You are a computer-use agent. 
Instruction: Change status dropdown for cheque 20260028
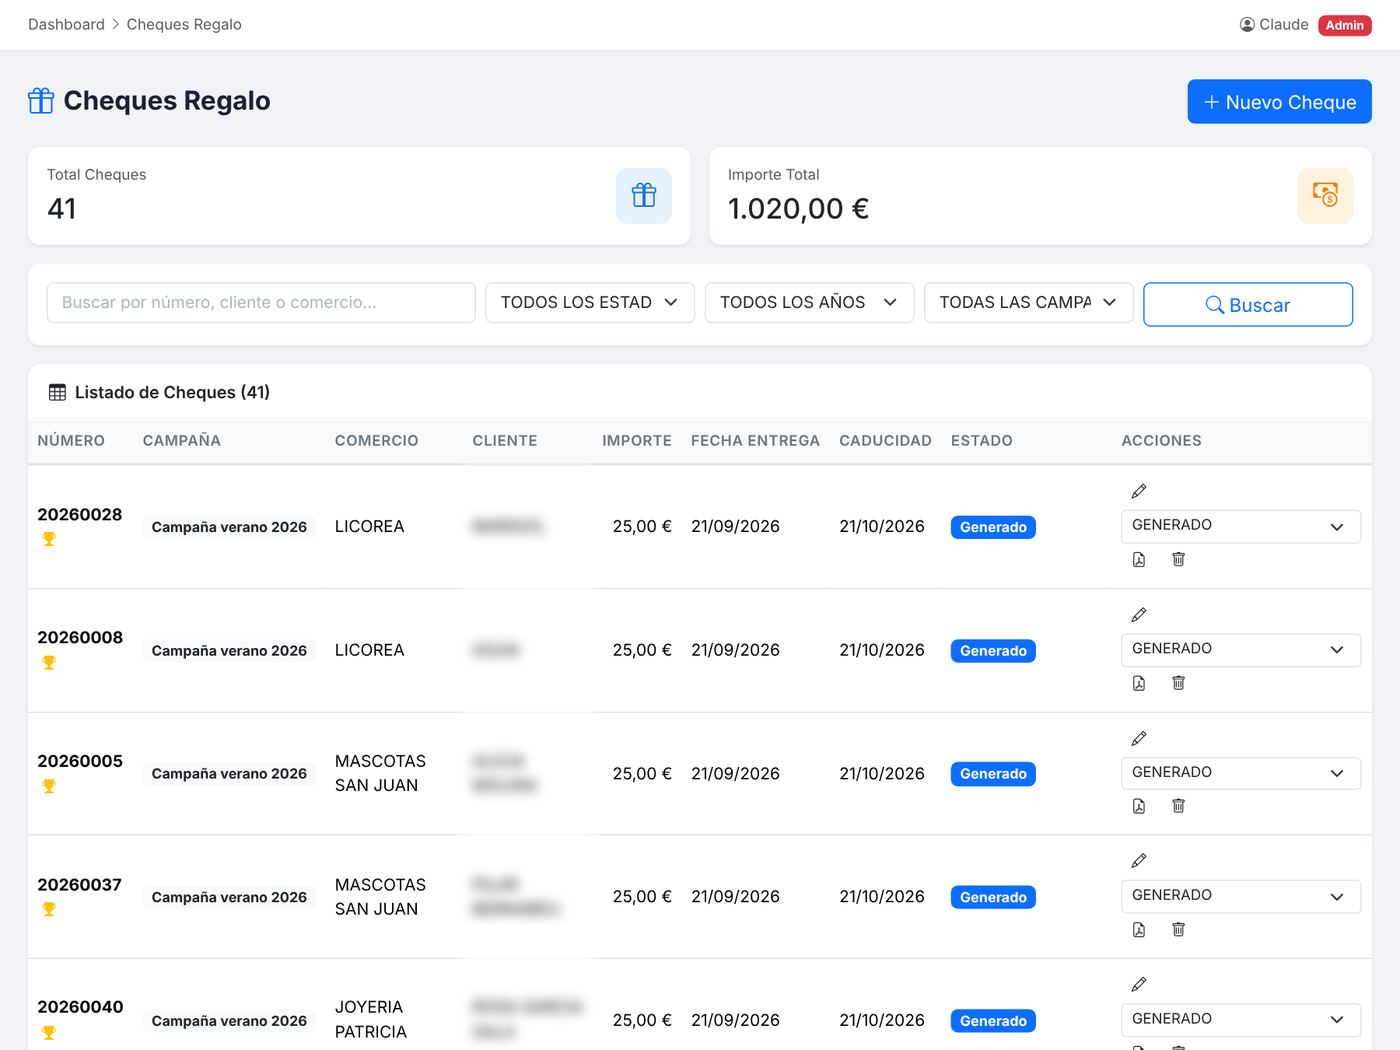point(1241,526)
